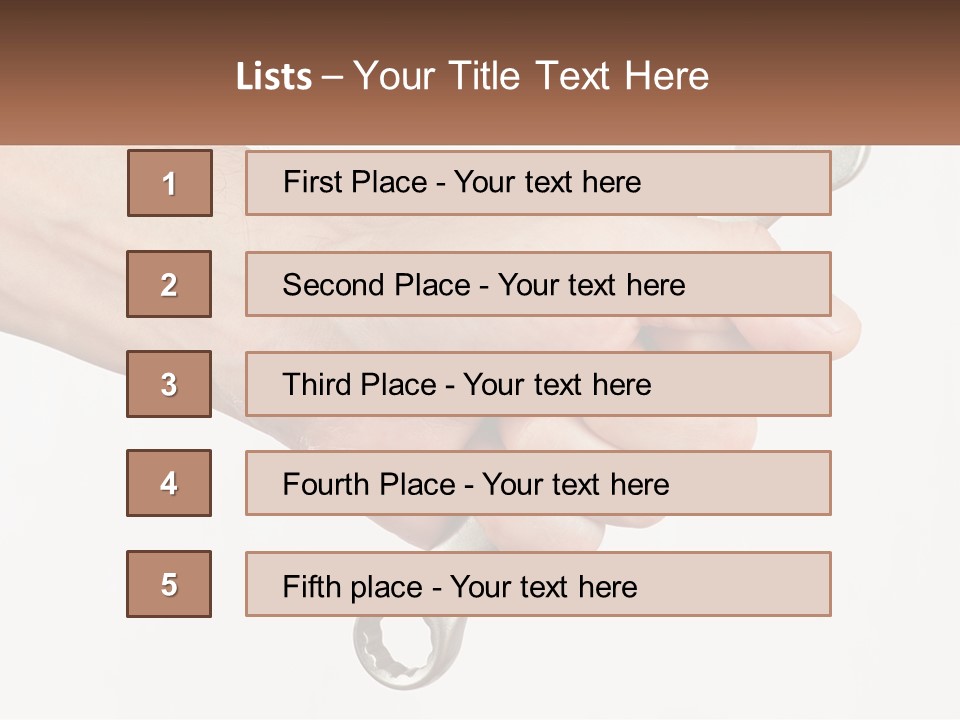Select the number 2 box
Screen dimensions: 960x720
(x=169, y=284)
